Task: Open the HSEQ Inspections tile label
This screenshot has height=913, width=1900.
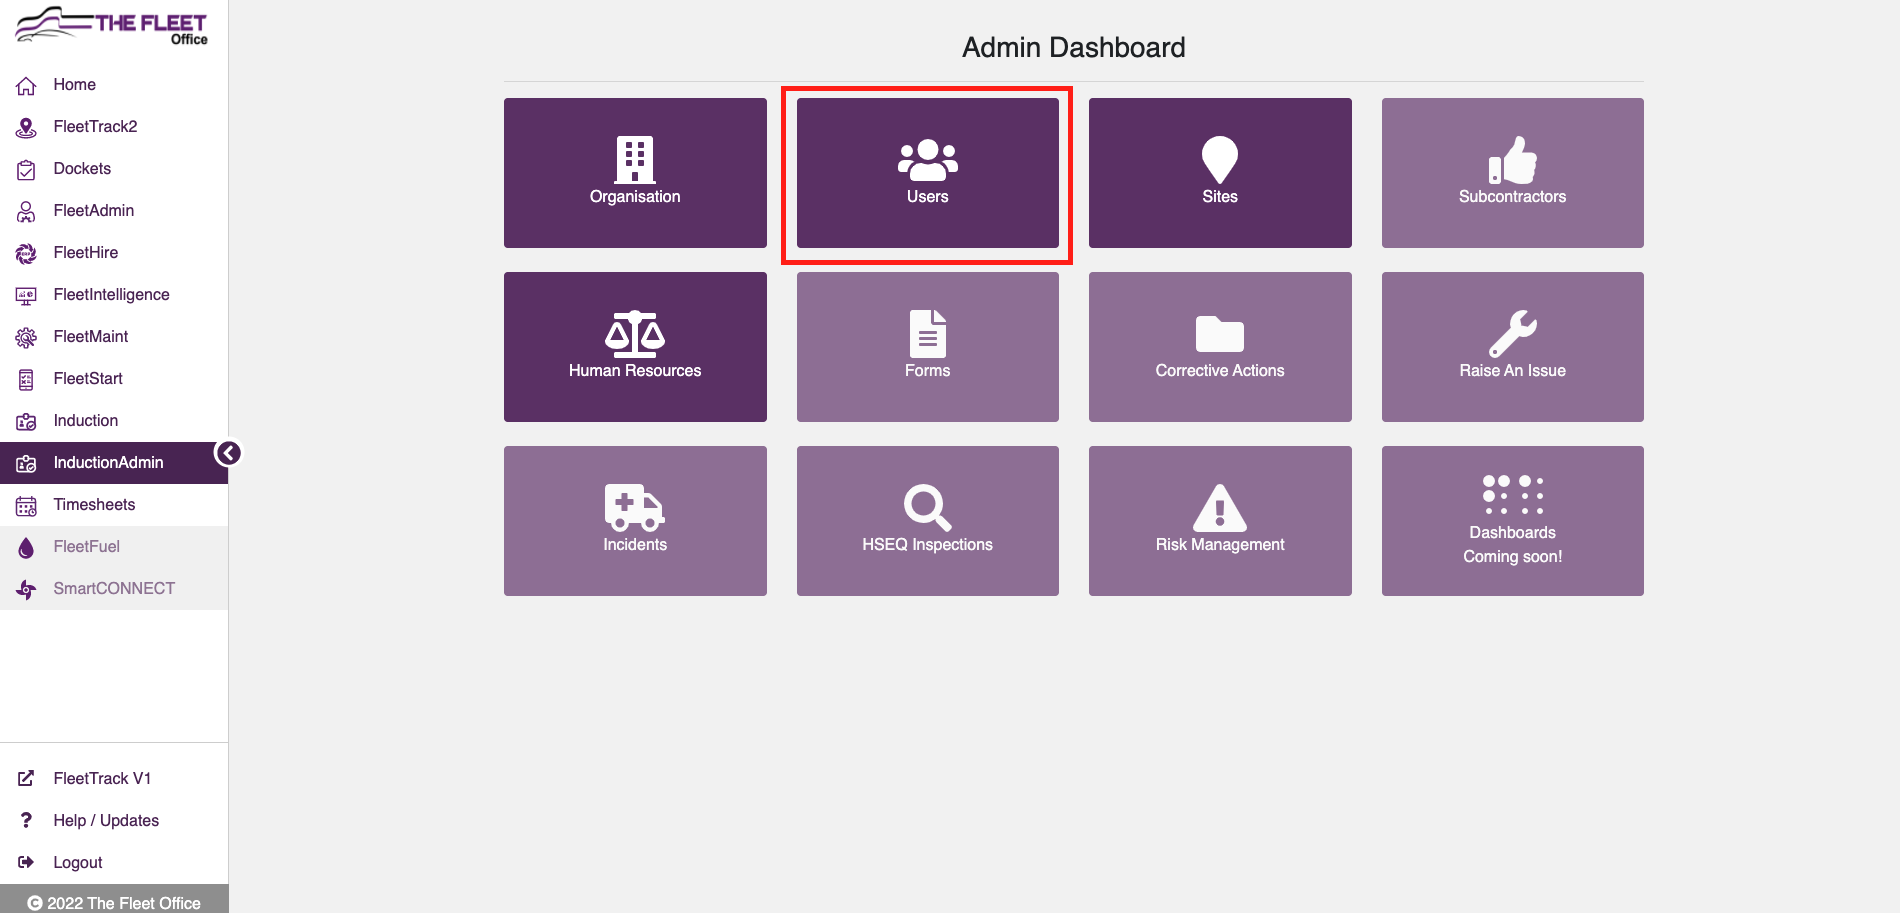Action: tap(928, 545)
